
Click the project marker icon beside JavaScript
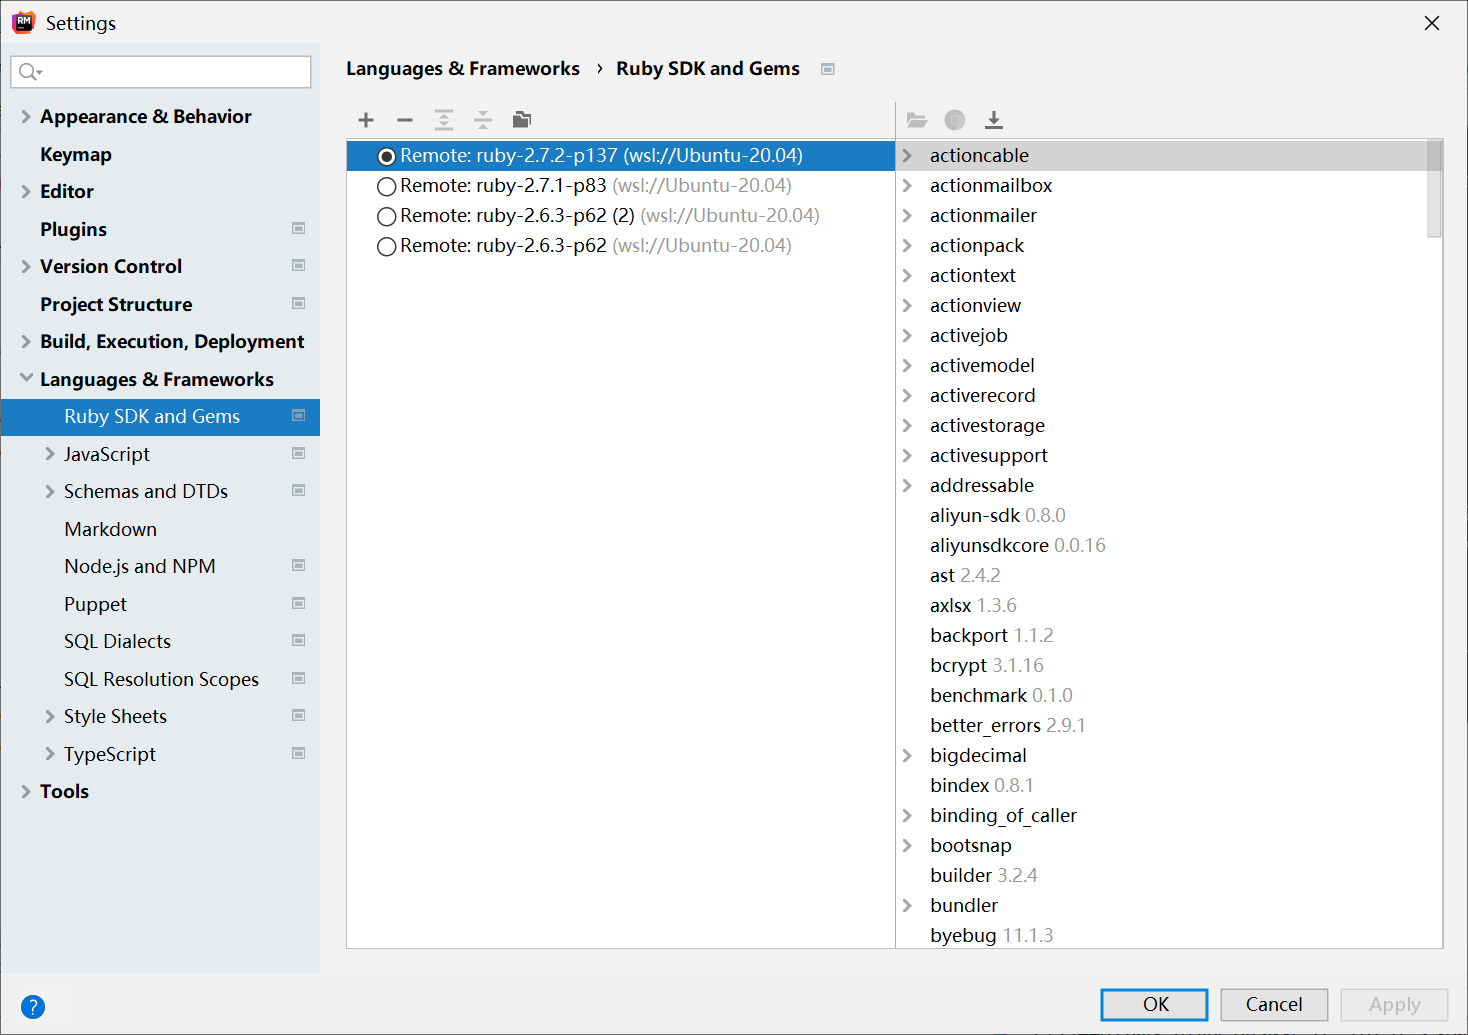[x=298, y=453]
